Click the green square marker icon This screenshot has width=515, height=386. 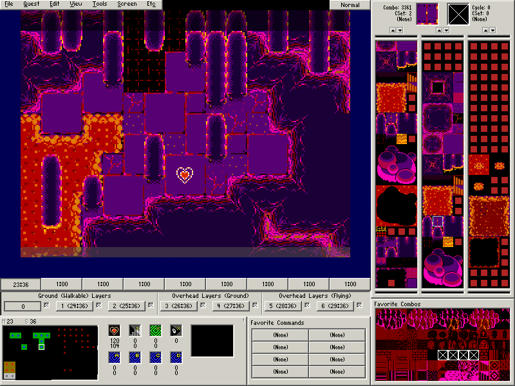click(x=155, y=331)
